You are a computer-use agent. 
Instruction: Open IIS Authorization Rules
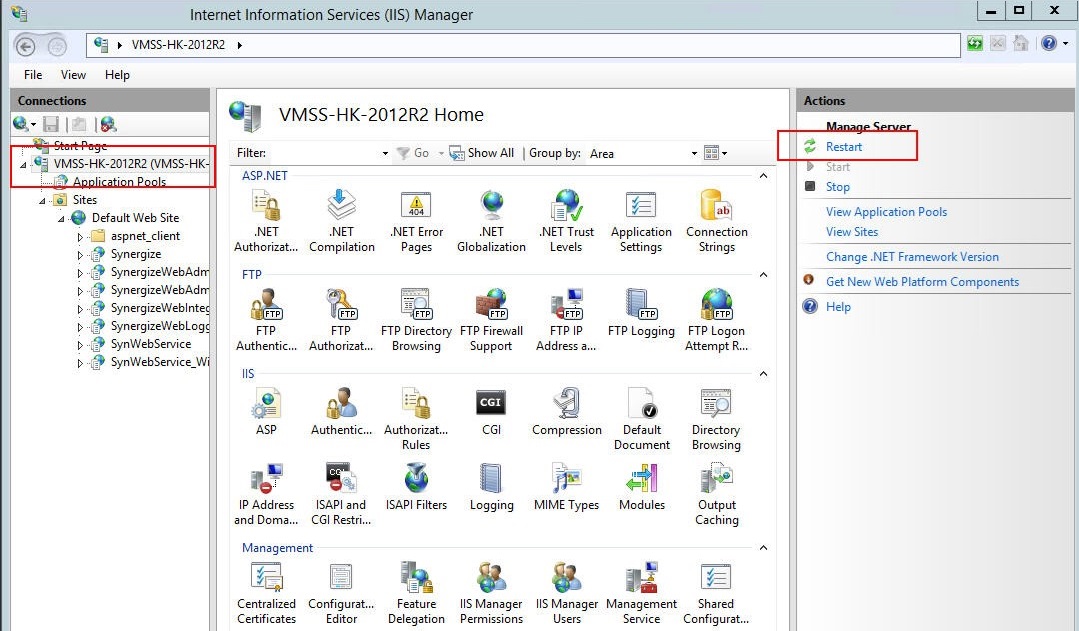416,418
